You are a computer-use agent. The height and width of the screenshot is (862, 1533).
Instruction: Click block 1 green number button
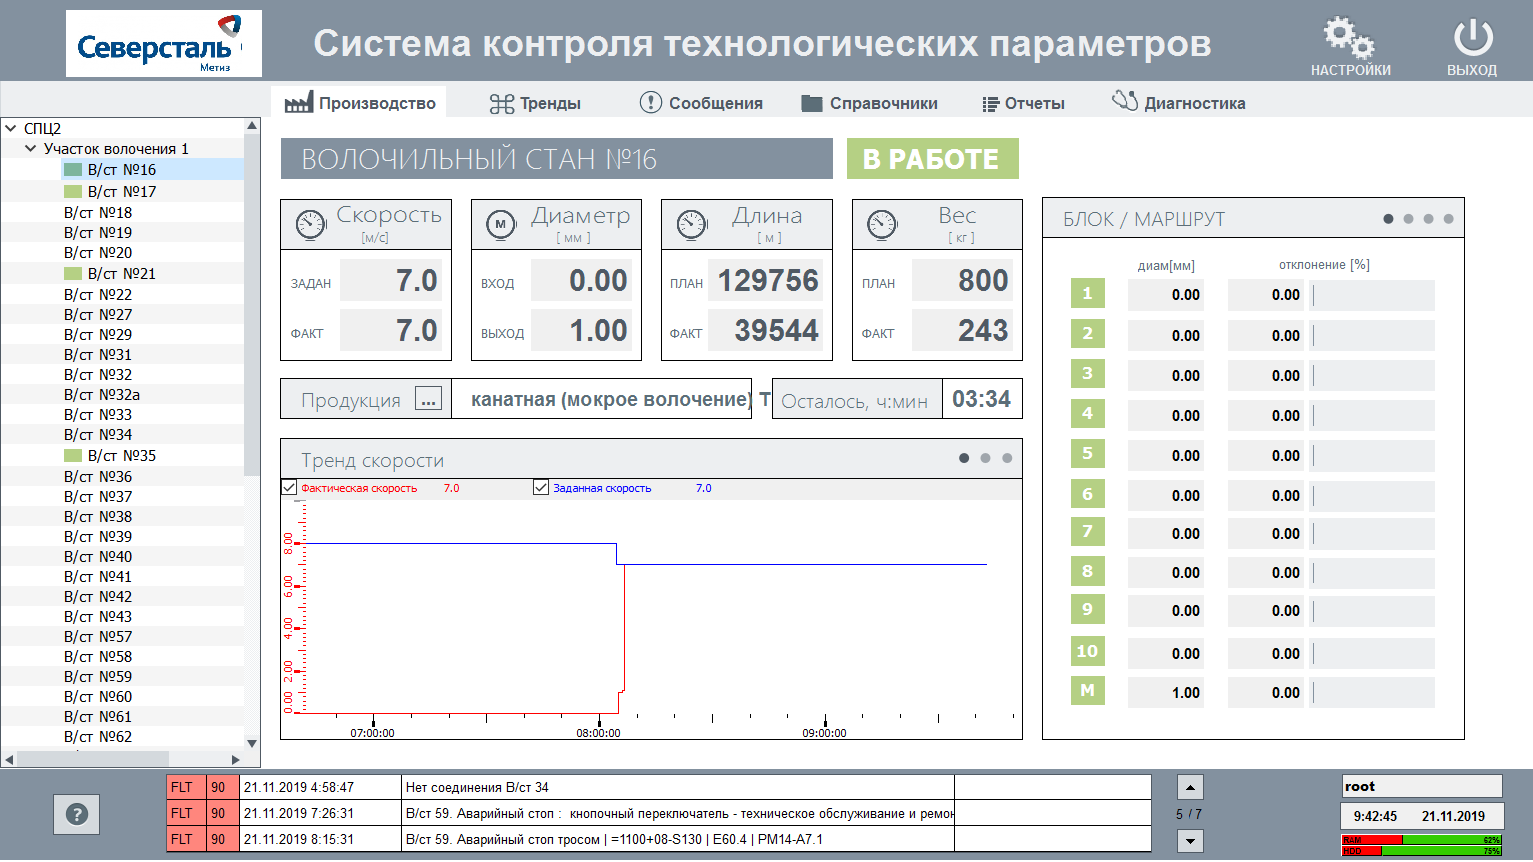(1087, 294)
